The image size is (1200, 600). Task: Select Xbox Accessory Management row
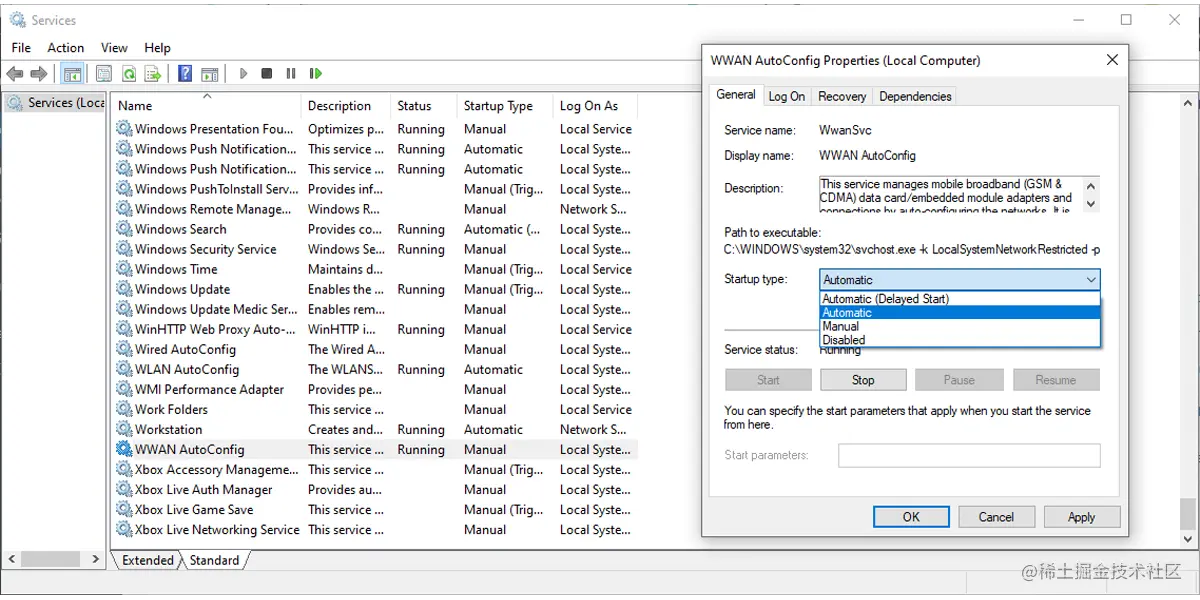click(375, 469)
